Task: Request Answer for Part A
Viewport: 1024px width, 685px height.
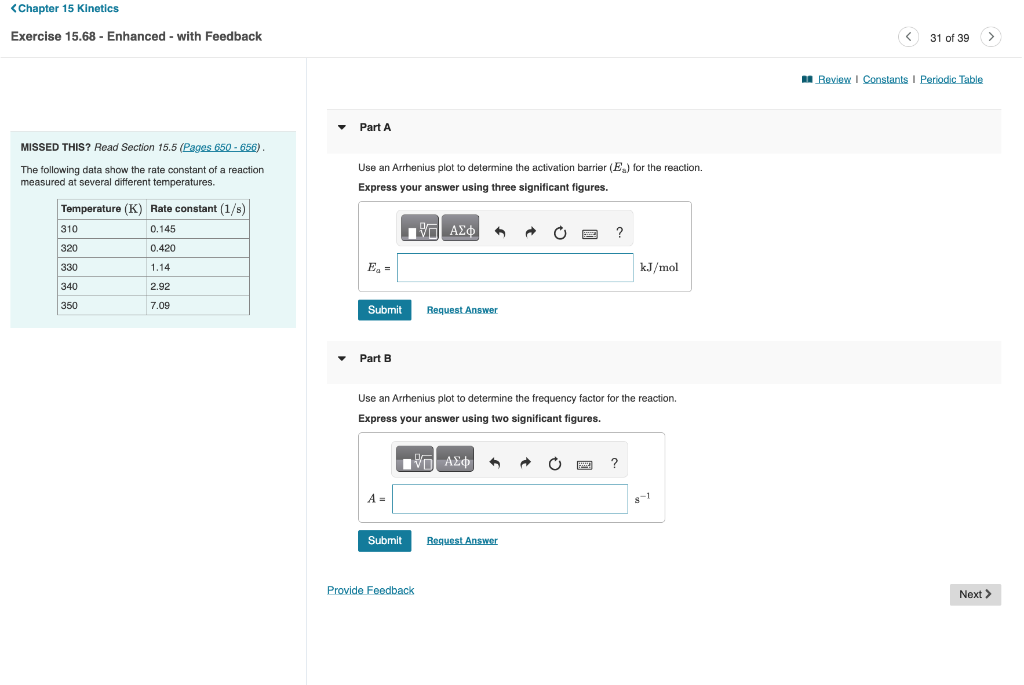Action: pyautogui.click(x=462, y=310)
